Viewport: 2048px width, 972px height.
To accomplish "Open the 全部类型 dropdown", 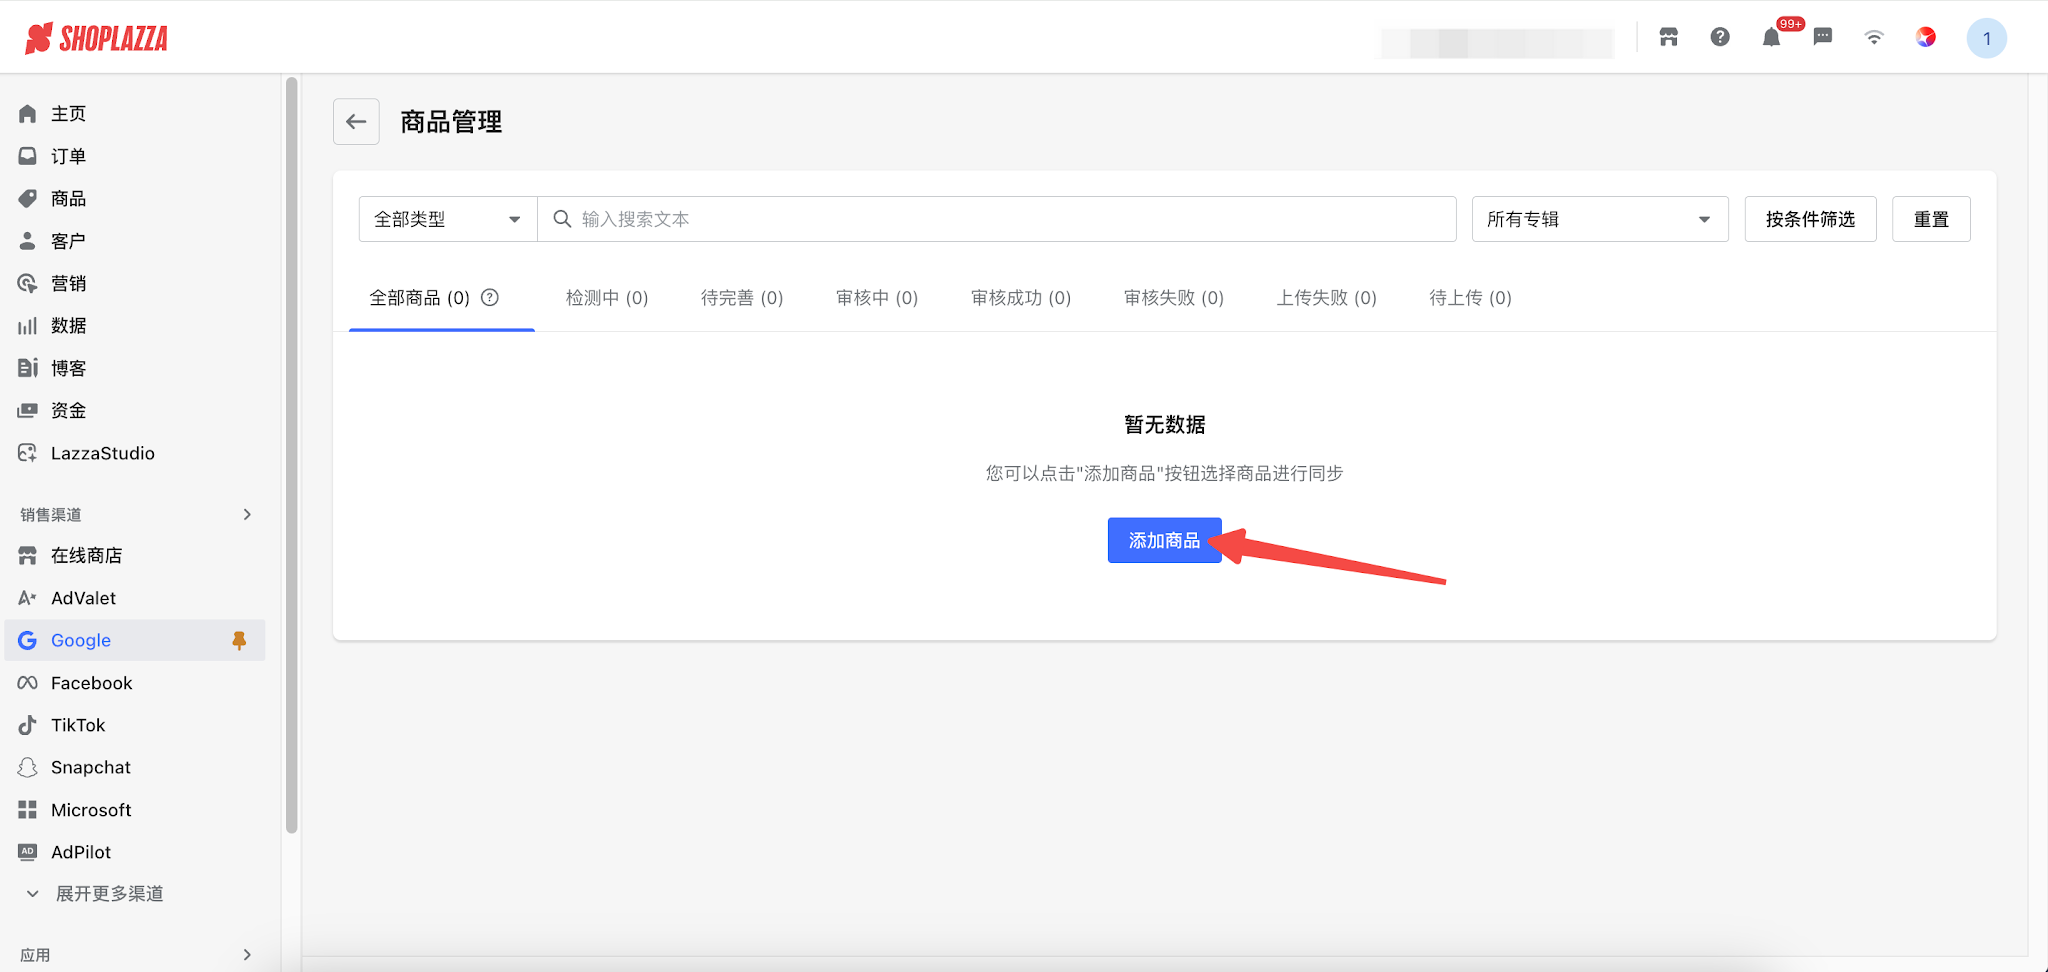I will (x=448, y=219).
